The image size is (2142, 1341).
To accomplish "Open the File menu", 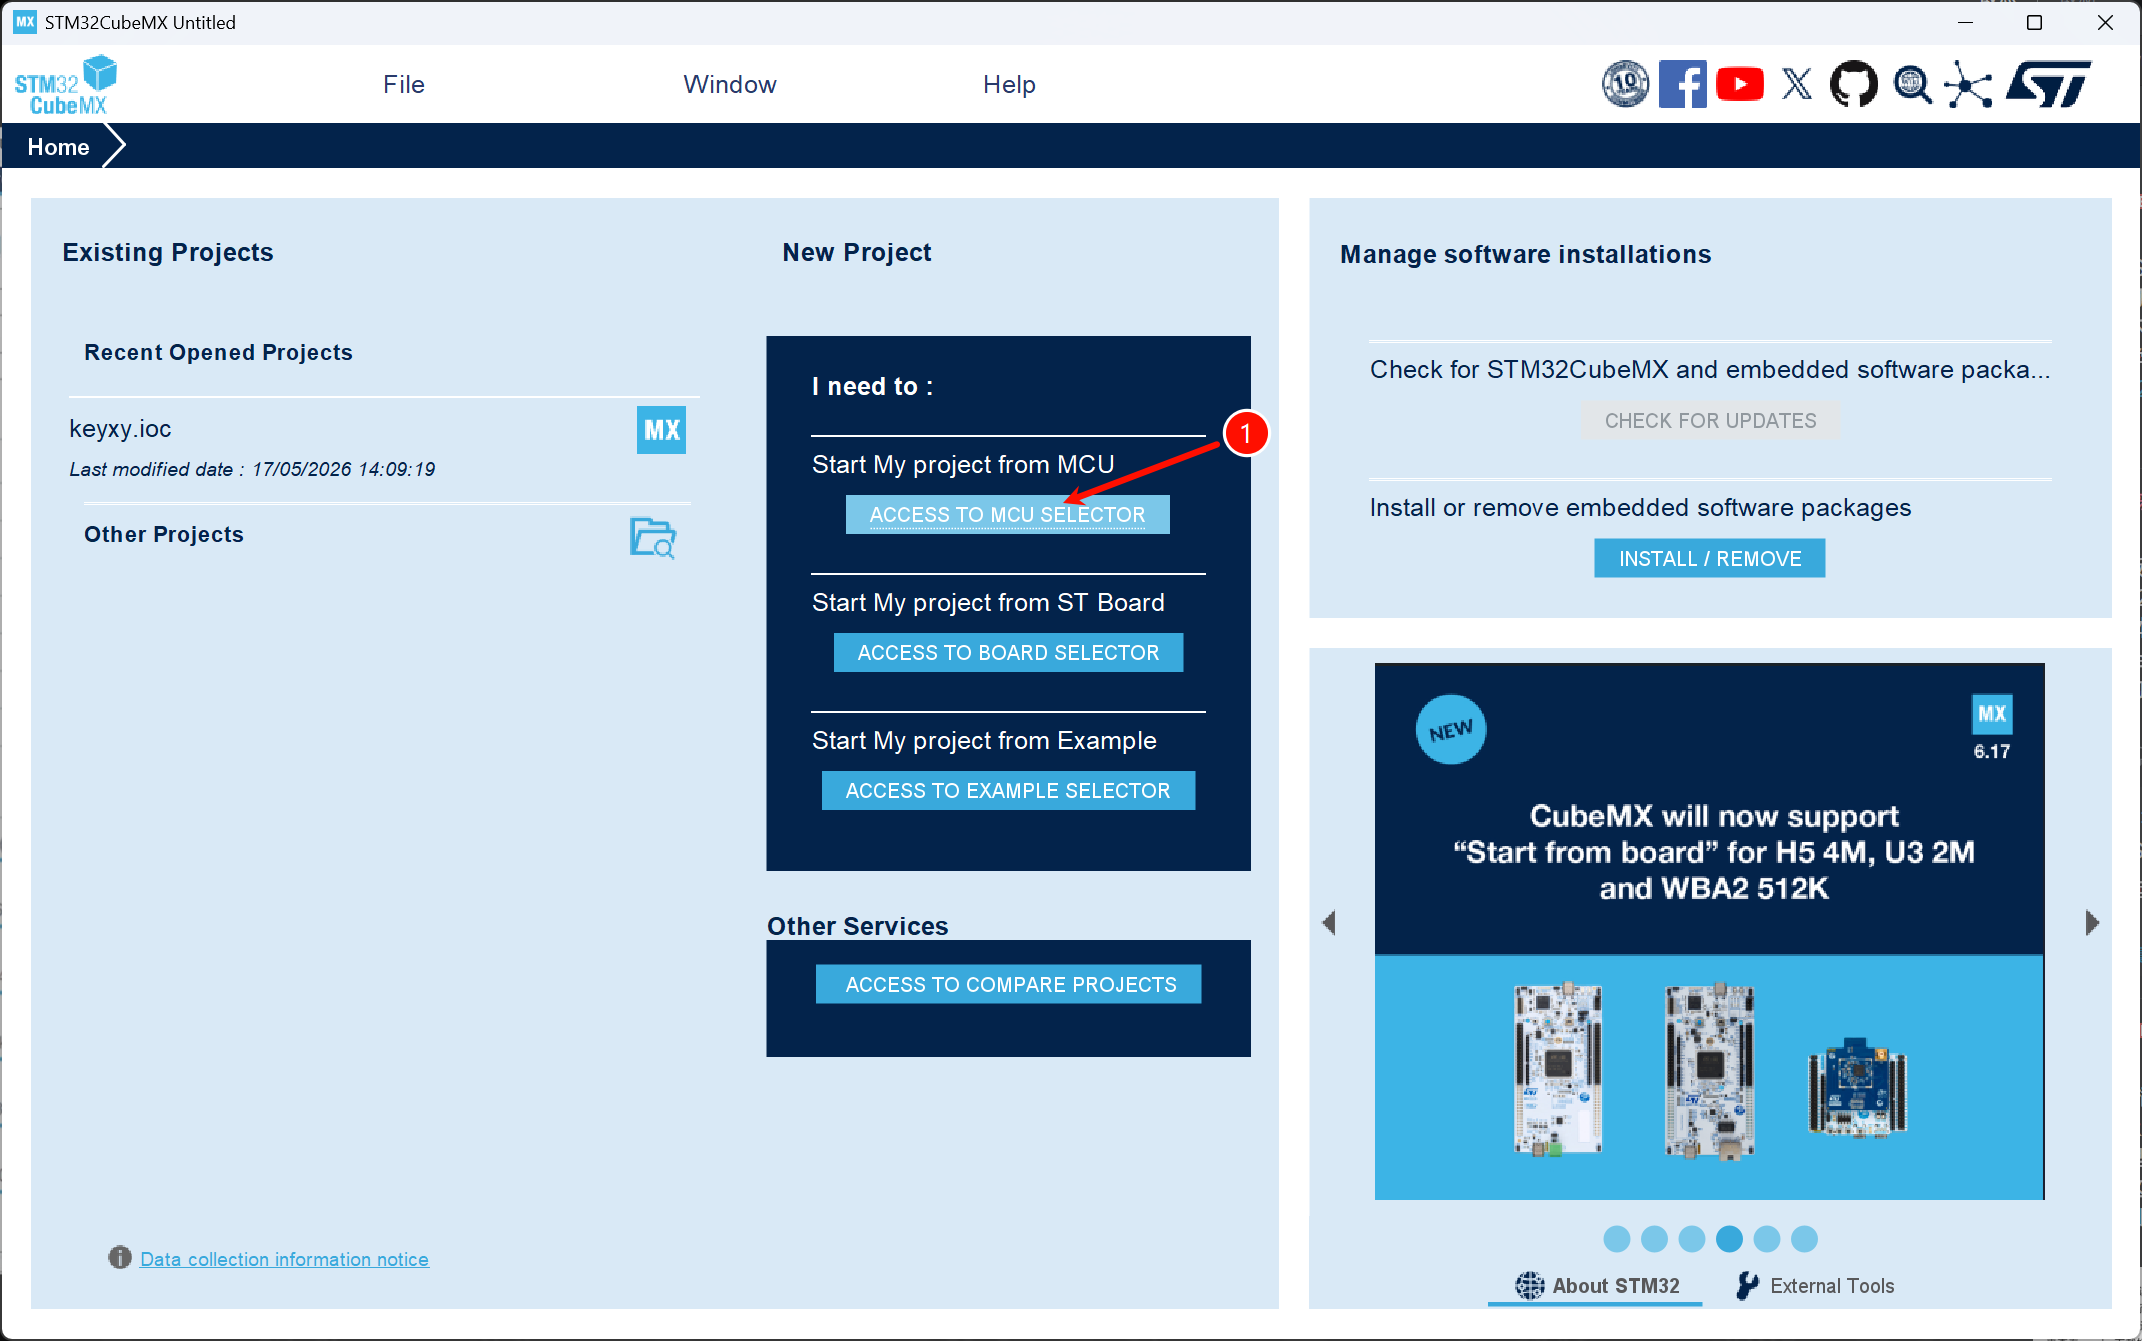I will click(x=404, y=84).
